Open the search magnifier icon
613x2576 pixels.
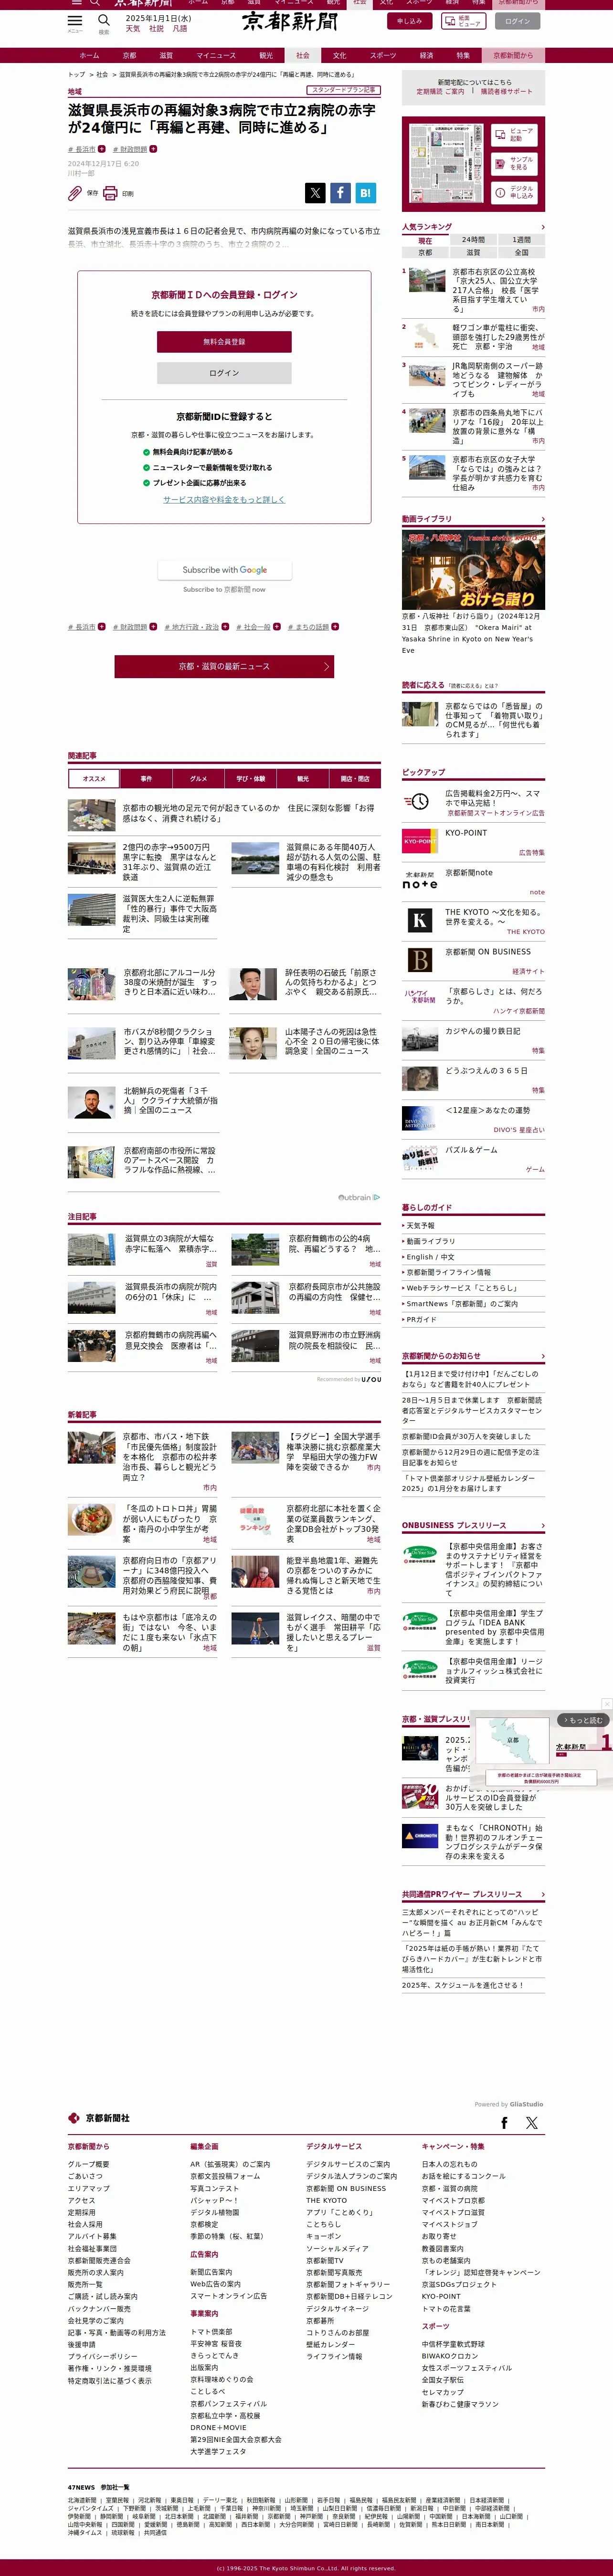tap(104, 21)
